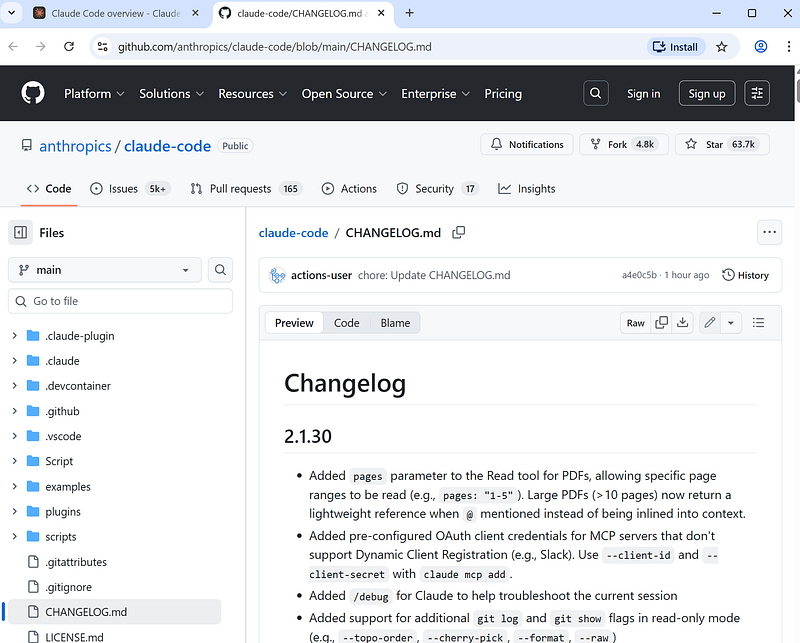Viewport: 800px width, 643px height.
Task: Switch to the Blame view
Action: pos(395,323)
